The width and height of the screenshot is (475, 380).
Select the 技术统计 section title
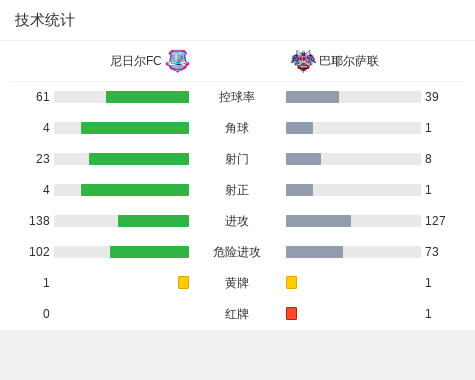click(x=45, y=20)
